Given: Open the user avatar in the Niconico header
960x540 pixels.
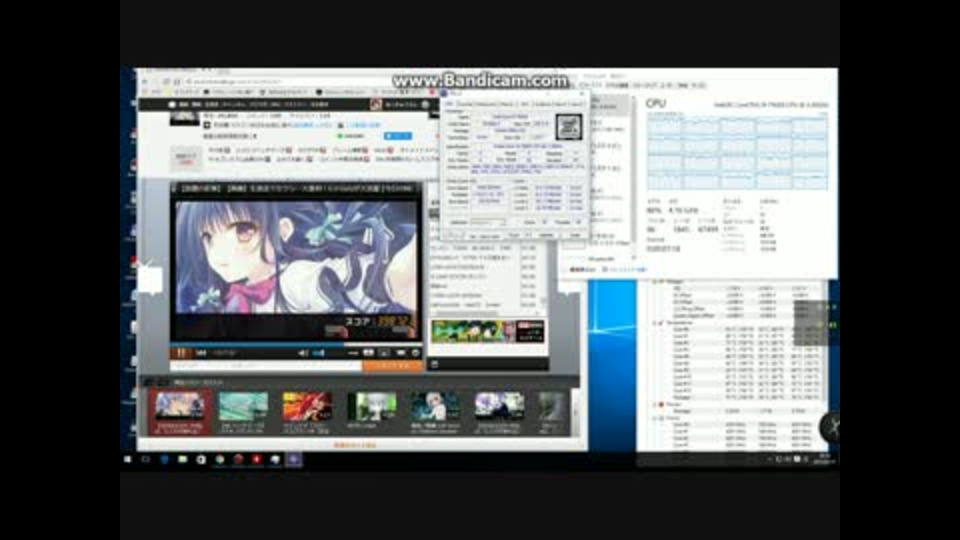Looking at the screenshot, I should tap(376, 105).
